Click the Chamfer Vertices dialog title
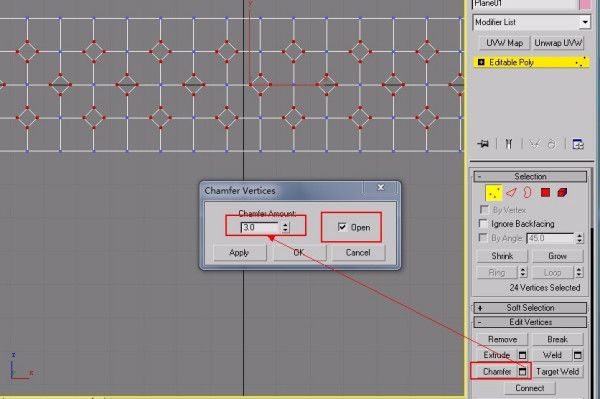The height and width of the screenshot is (399, 600). coord(240,191)
